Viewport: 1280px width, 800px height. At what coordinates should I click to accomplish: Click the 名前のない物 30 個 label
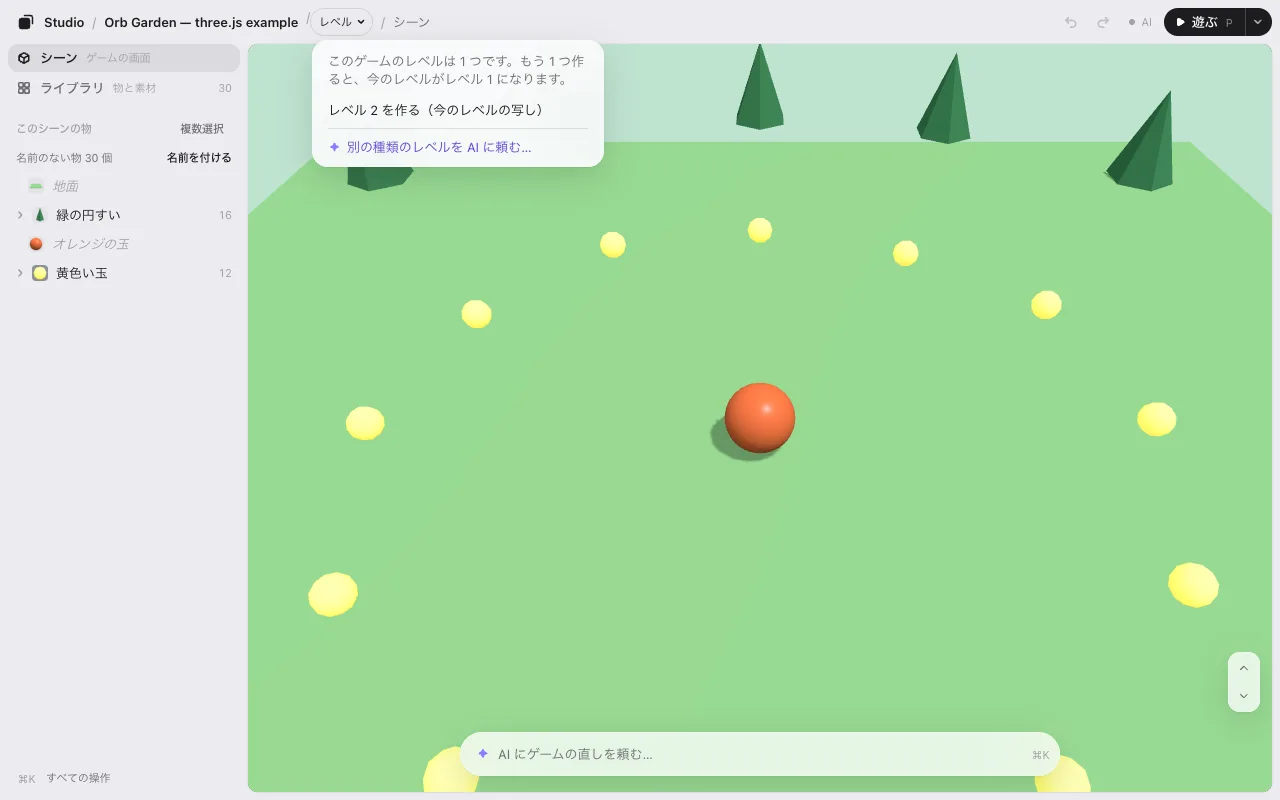point(64,158)
